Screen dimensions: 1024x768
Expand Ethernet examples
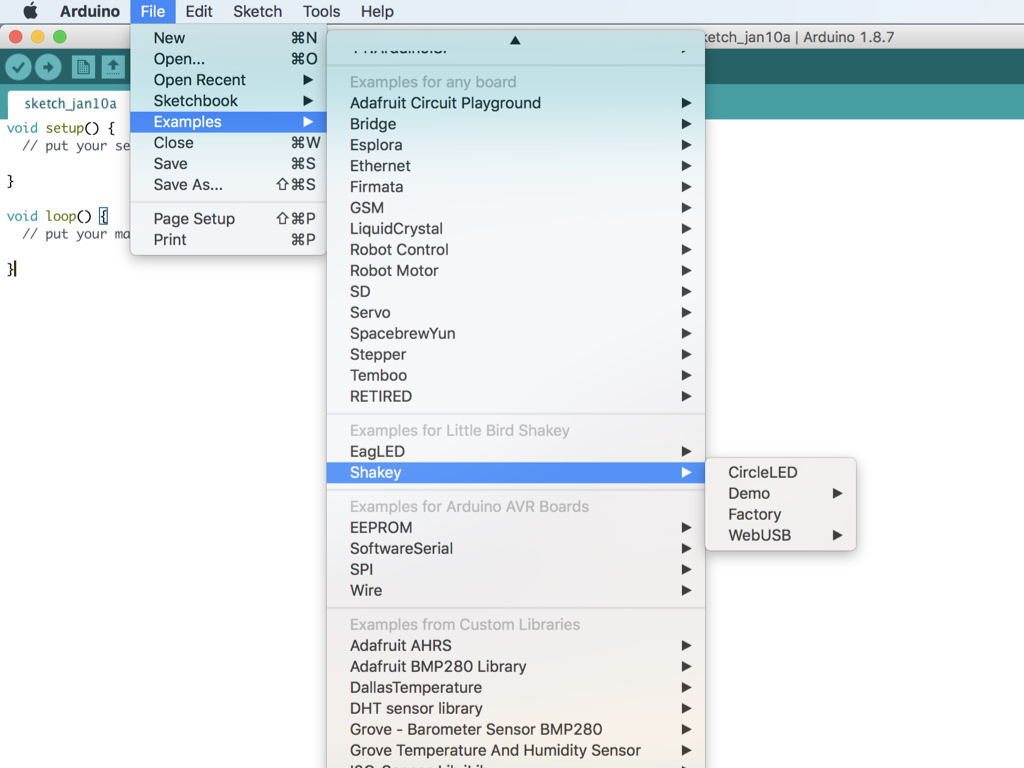515,165
